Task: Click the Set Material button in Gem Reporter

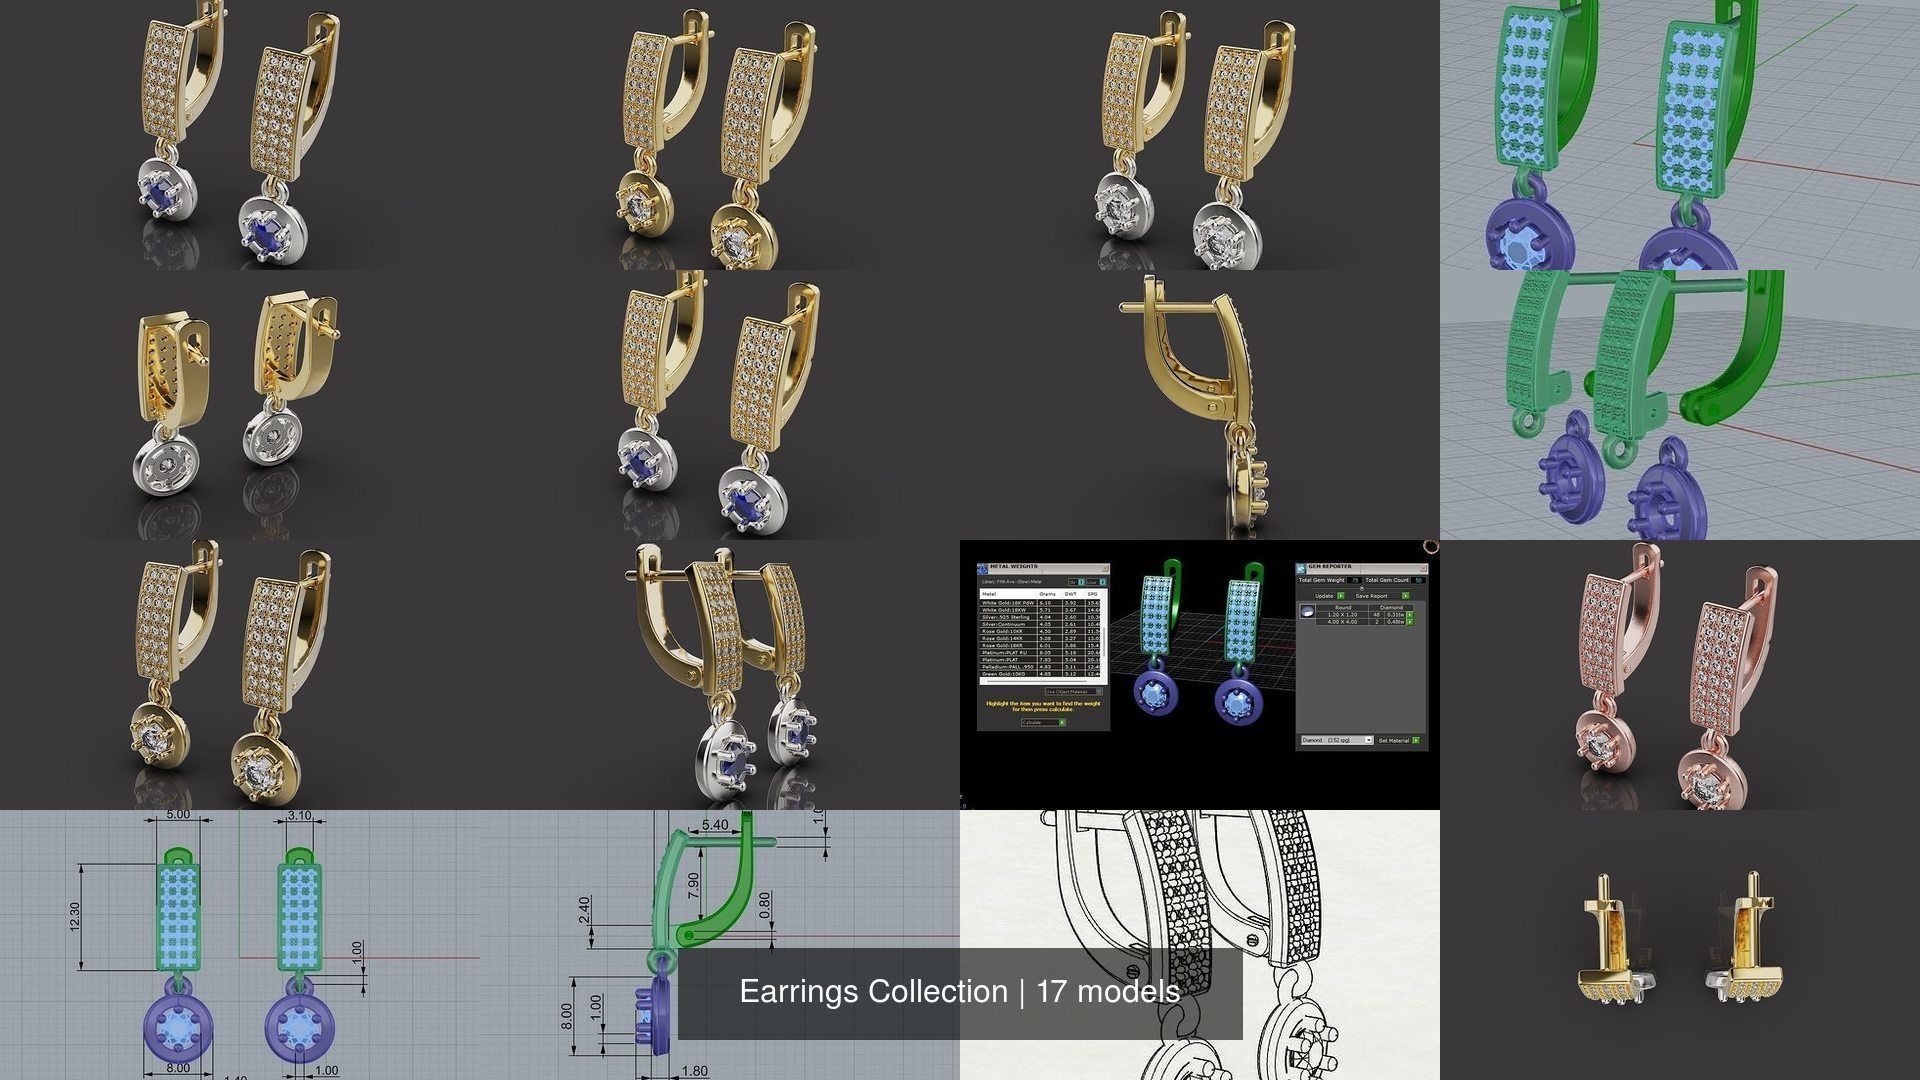Action: (x=1399, y=740)
